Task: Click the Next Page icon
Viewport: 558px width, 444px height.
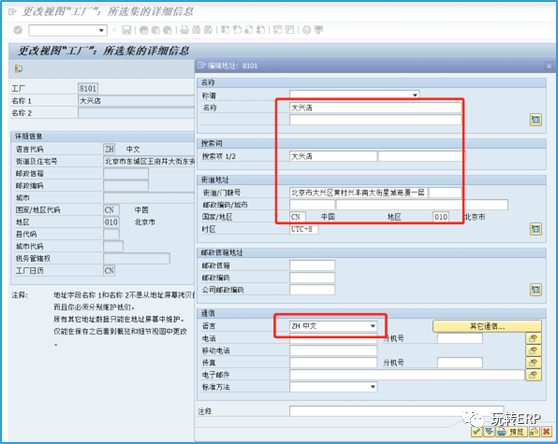Action: pyautogui.click(x=249, y=30)
